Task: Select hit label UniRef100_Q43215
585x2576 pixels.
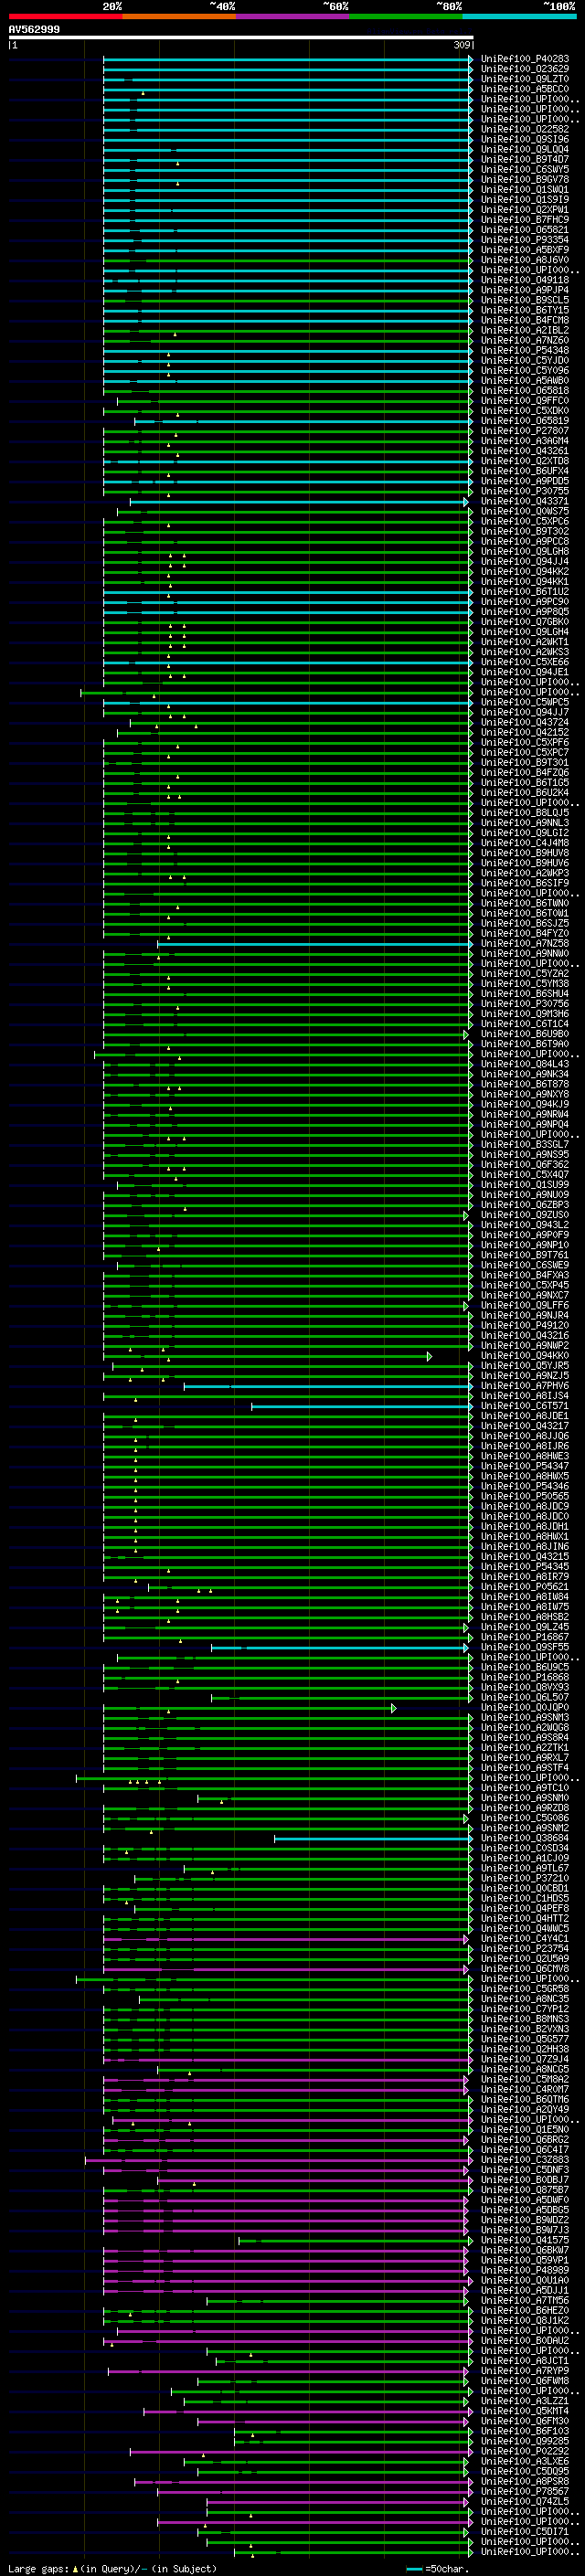Action: click(525, 1557)
